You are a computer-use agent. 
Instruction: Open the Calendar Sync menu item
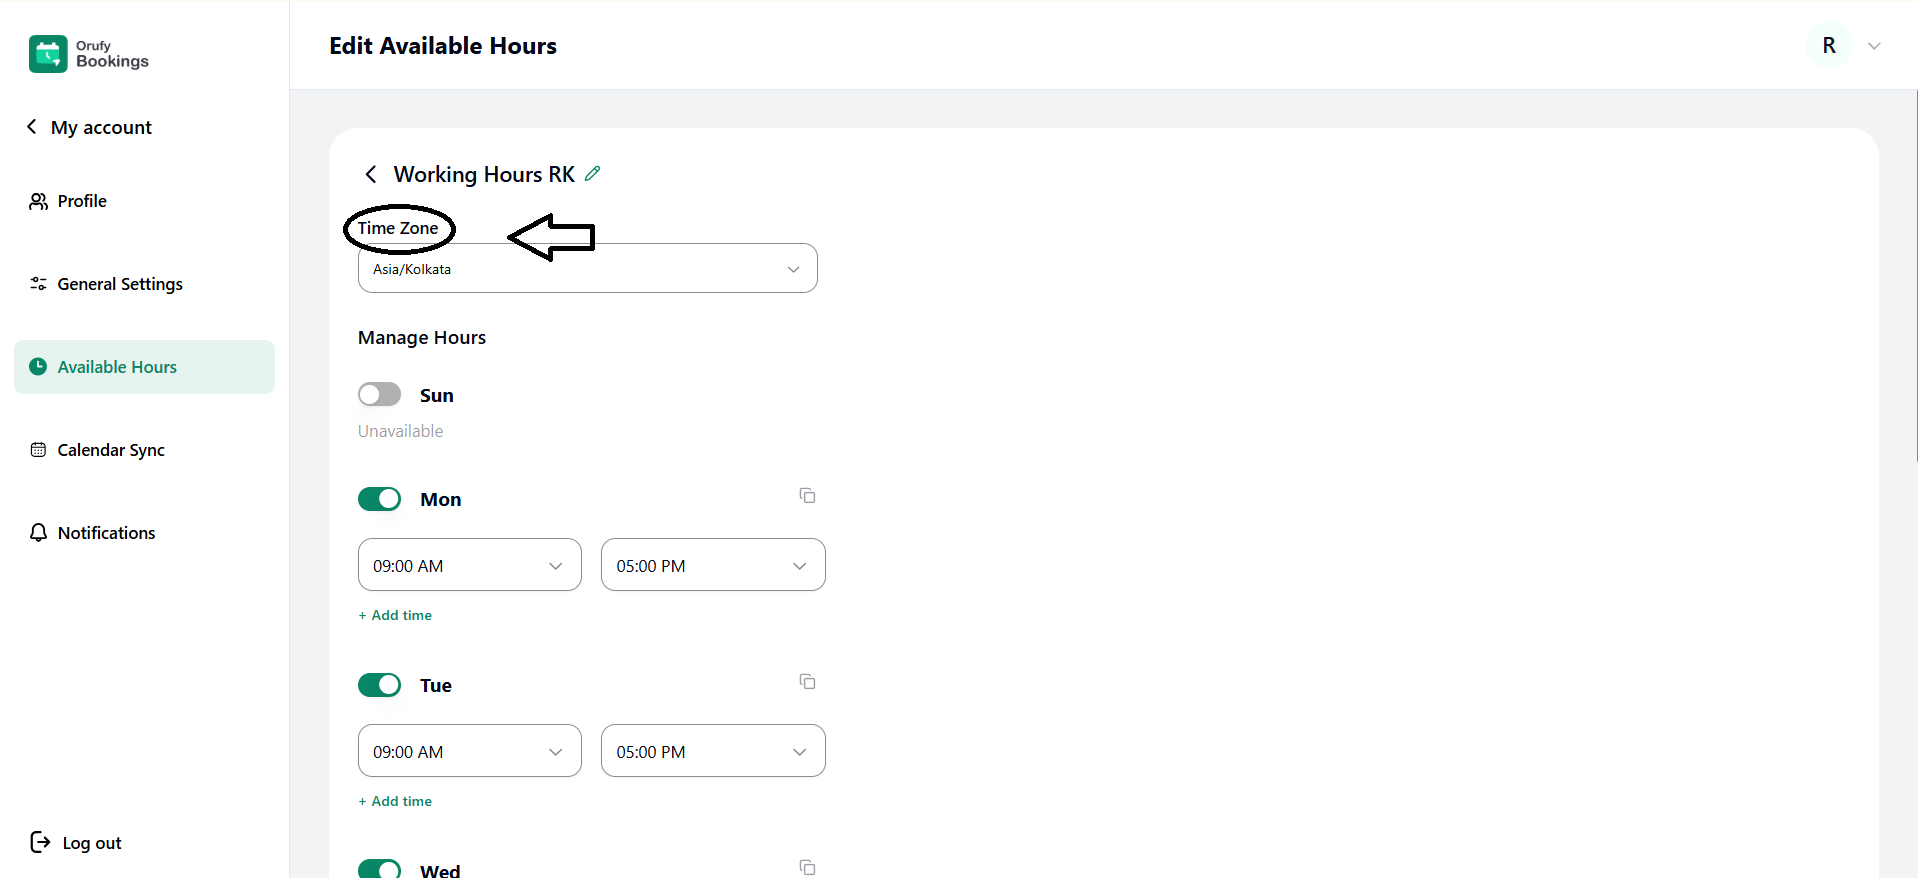tap(110, 450)
